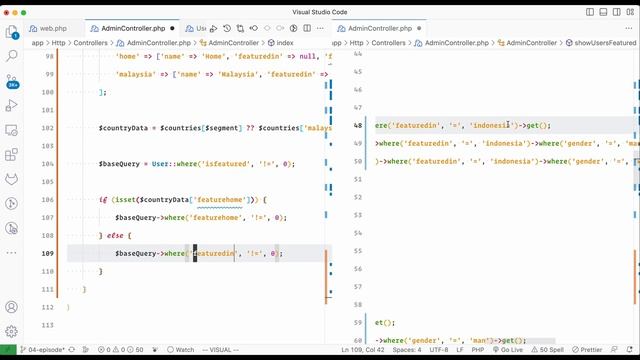The image size is (640, 360).
Task: Click Ln 109, Col 42 position indicator
Action: tap(363, 350)
